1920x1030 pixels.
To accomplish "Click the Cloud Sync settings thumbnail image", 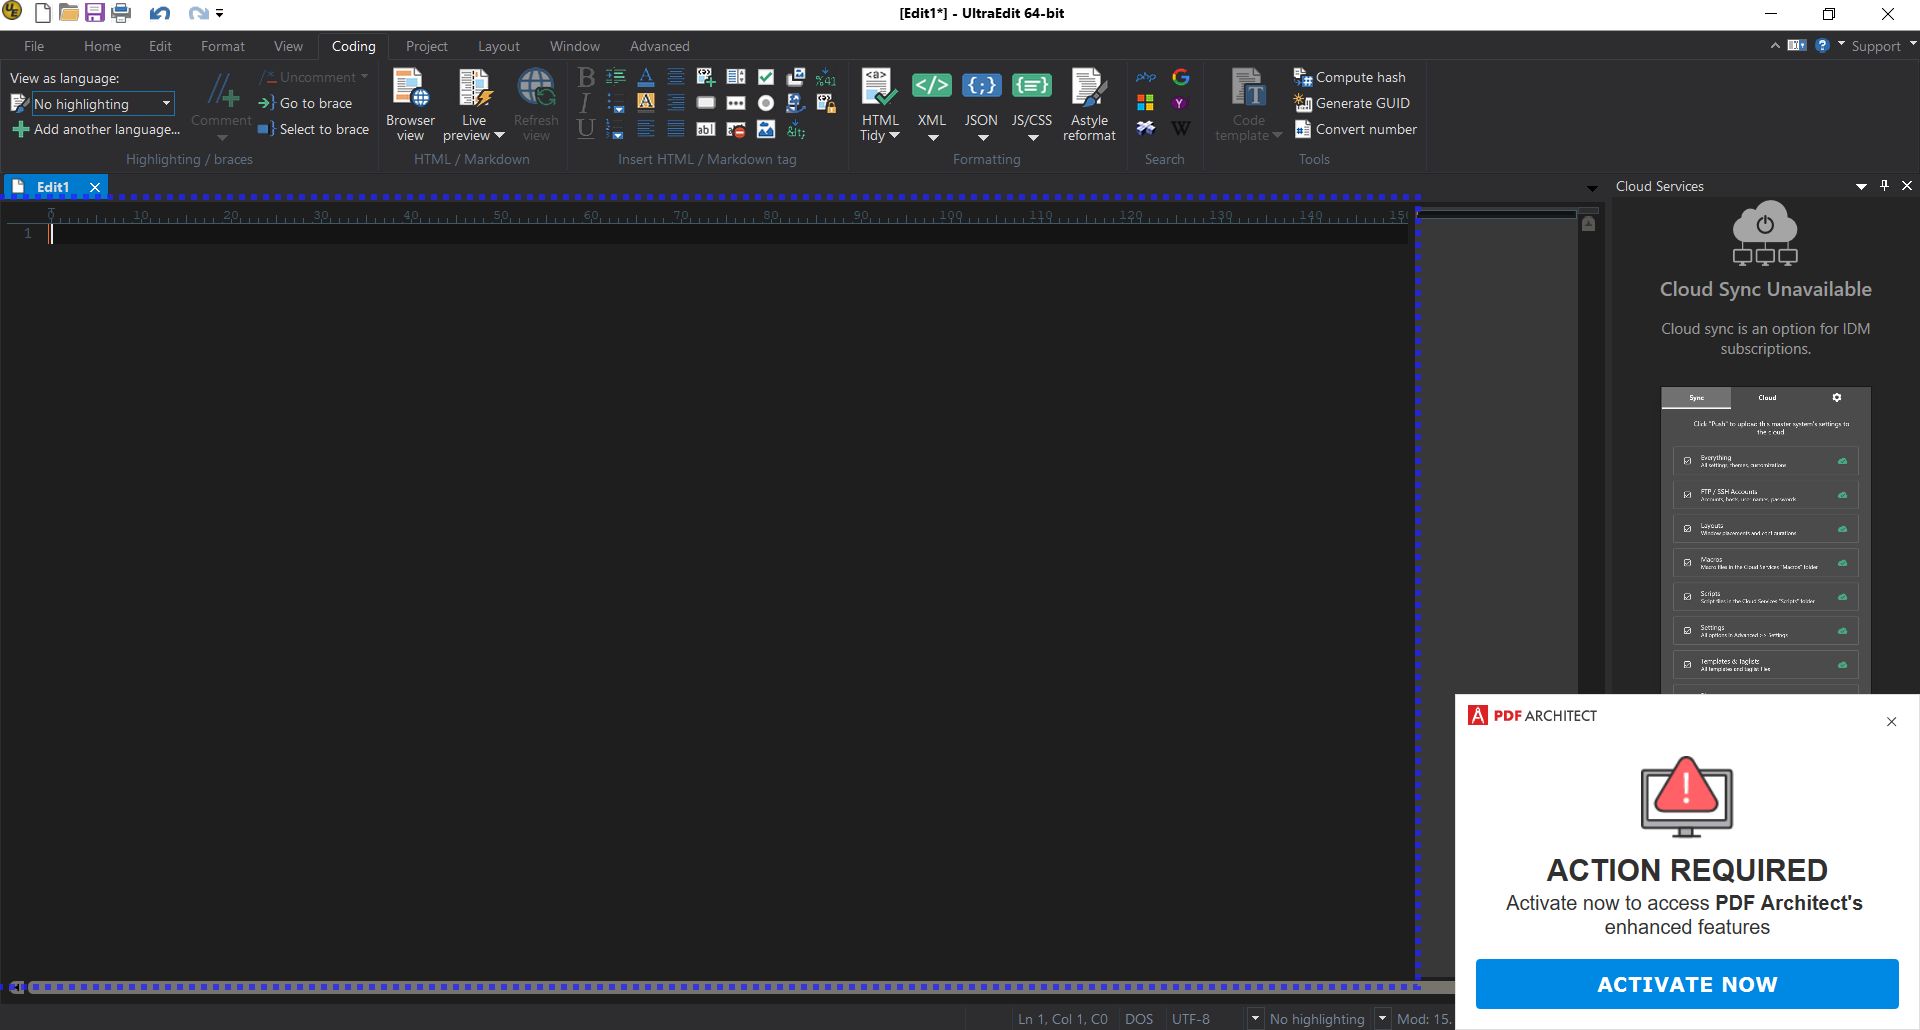I will coord(1766,540).
